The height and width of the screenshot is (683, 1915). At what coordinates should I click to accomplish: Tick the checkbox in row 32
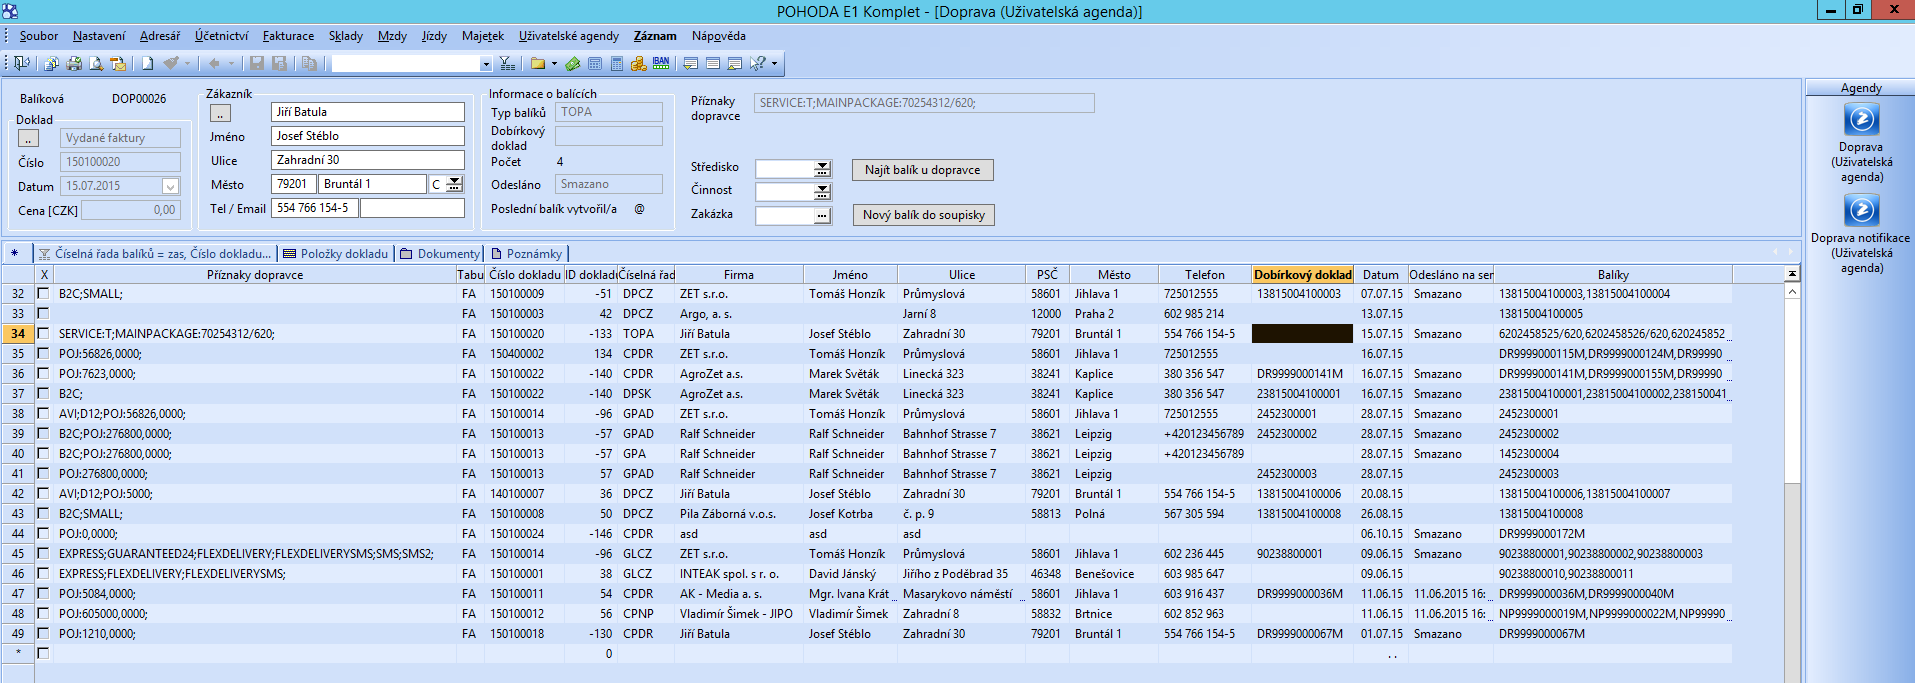(43, 294)
